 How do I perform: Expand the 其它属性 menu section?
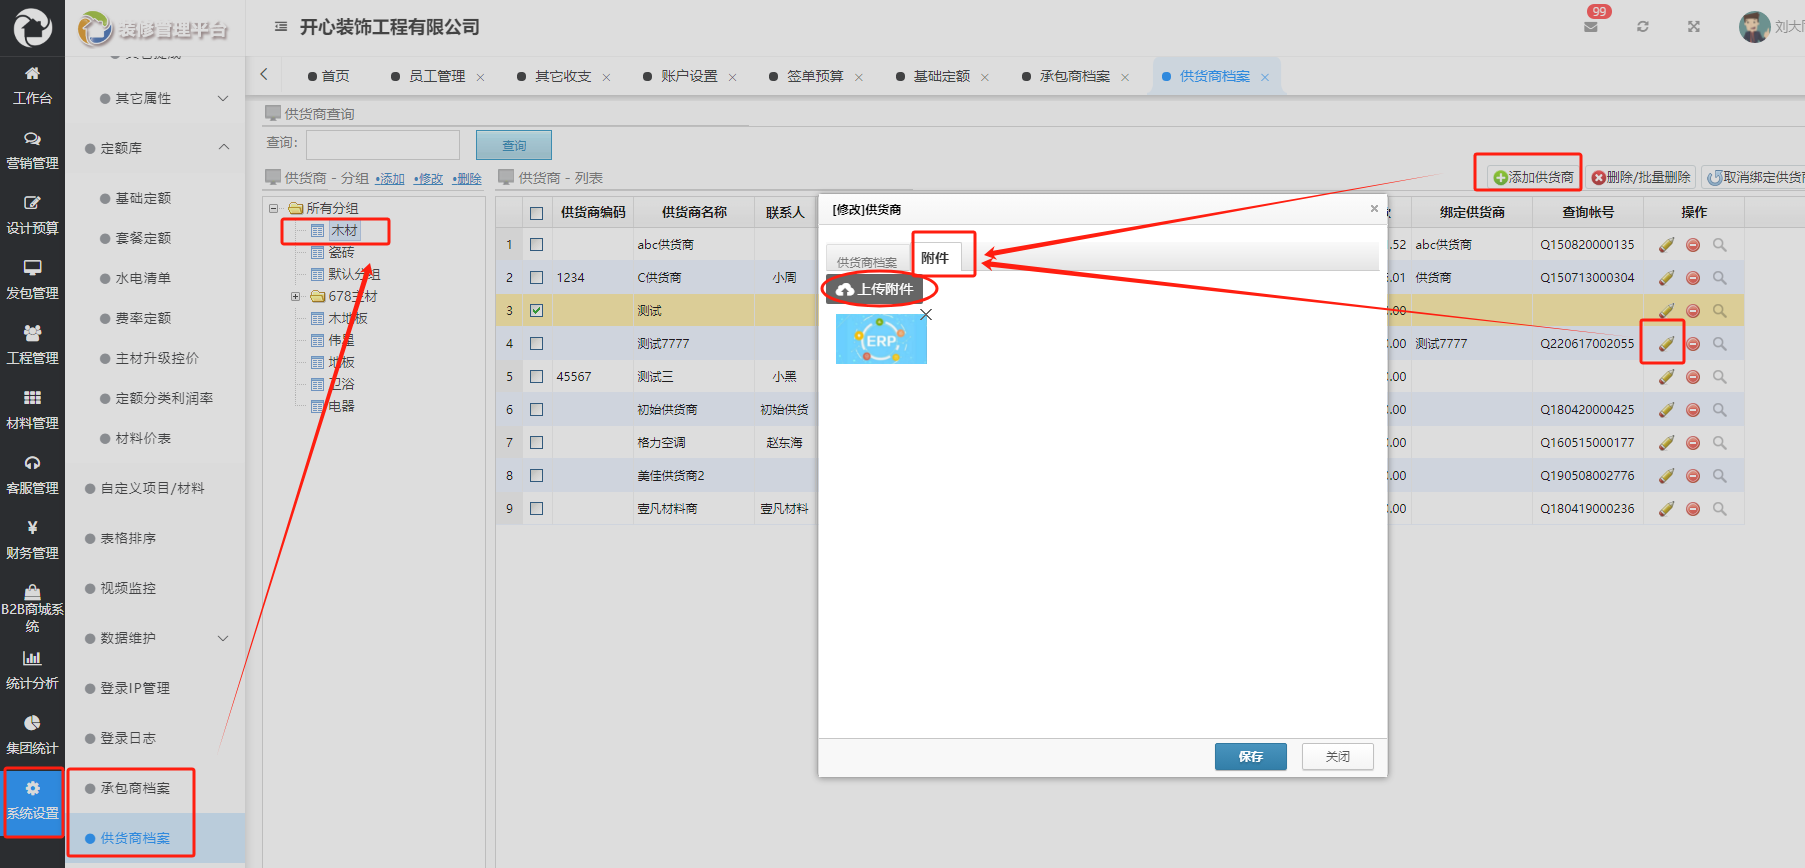(223, 98)
